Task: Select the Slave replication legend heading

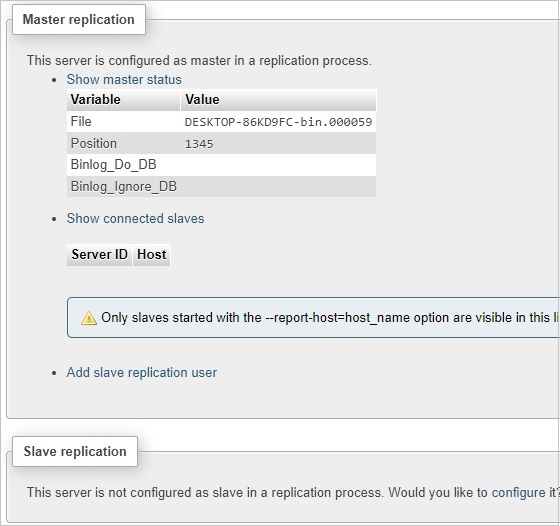Action: 75,451
